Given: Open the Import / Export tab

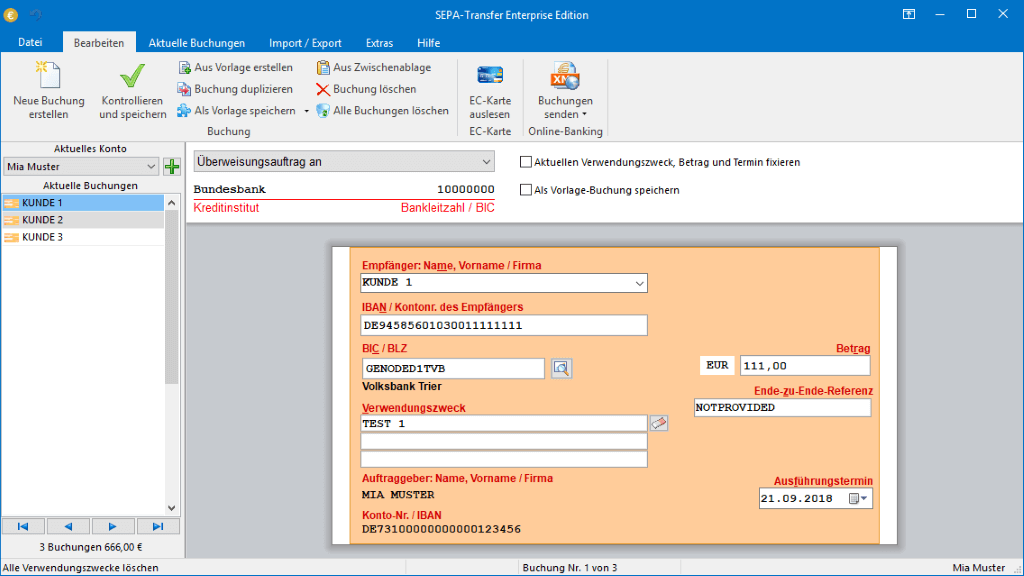Looking at the screenshot, I should (x=305, y=43).
